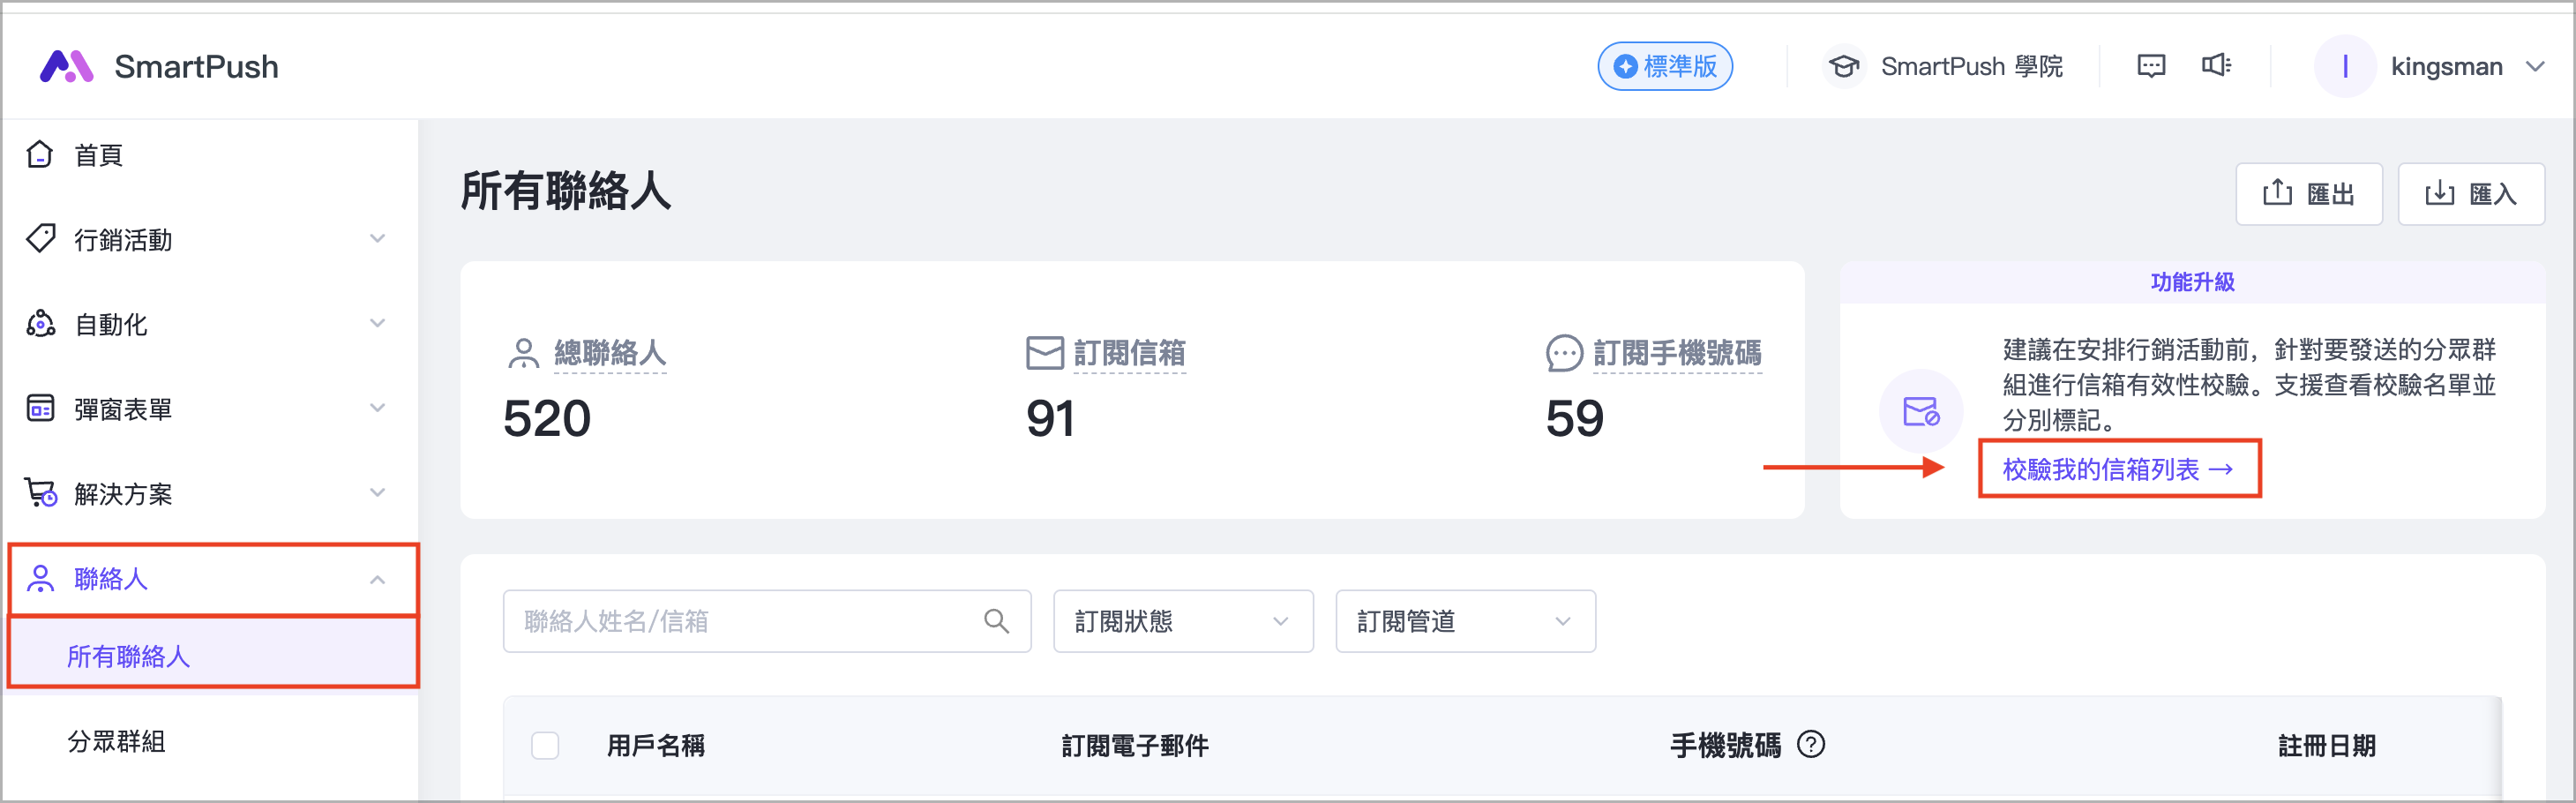
Task: Open 所有聯絡人 submenu item
Action: click(129, 656)
